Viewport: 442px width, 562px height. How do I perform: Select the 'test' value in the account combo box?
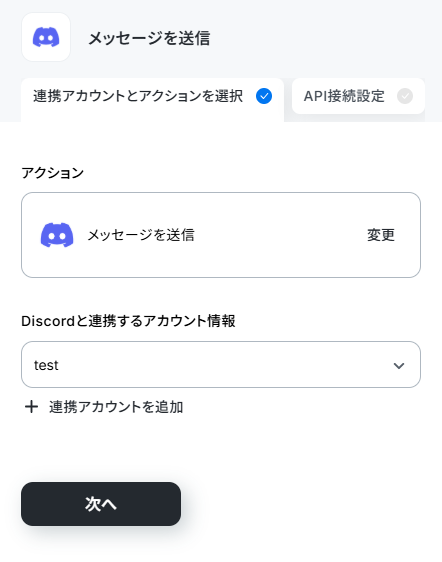pyautogui.click(x=46, y=365)
